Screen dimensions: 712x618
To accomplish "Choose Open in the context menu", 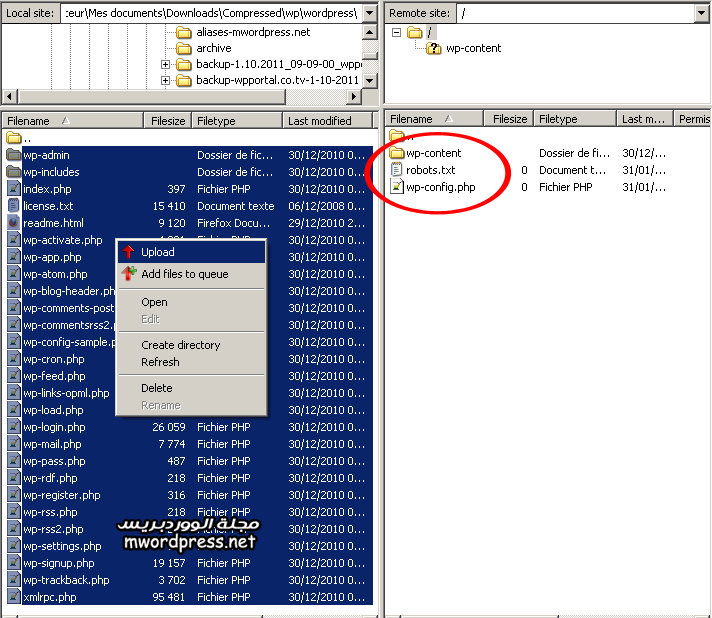I will point(191,302).
